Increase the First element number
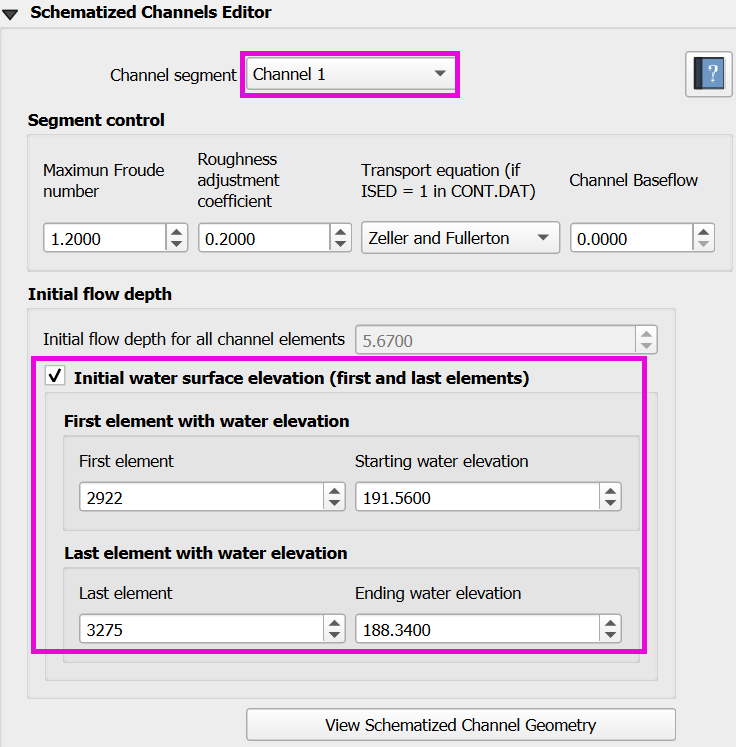 click(335, 491)
